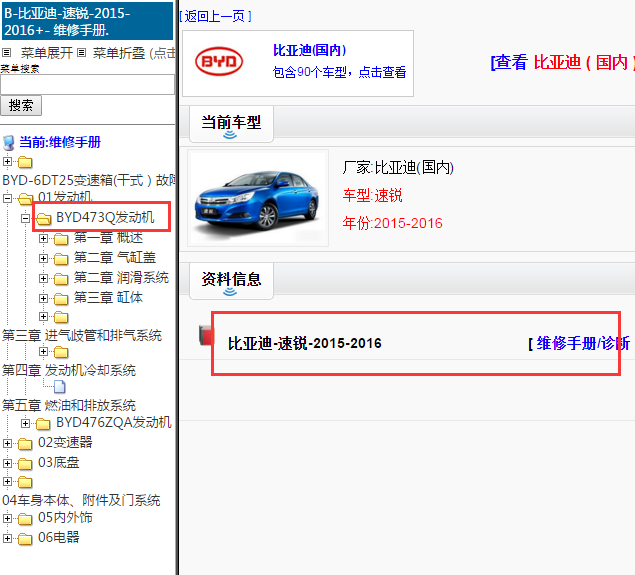Click the 菜单展开 expand-all icon
The width and height of the screenshot is (635, 575).
coord(6,53)
